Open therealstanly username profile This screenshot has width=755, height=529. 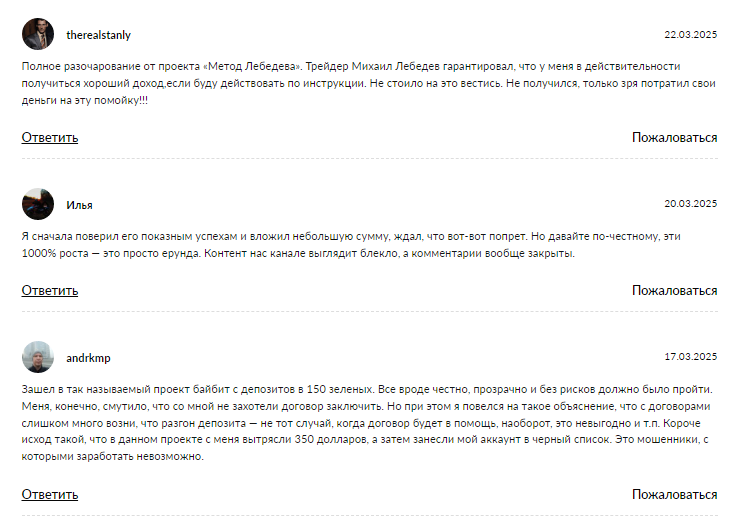pos(98,36)
